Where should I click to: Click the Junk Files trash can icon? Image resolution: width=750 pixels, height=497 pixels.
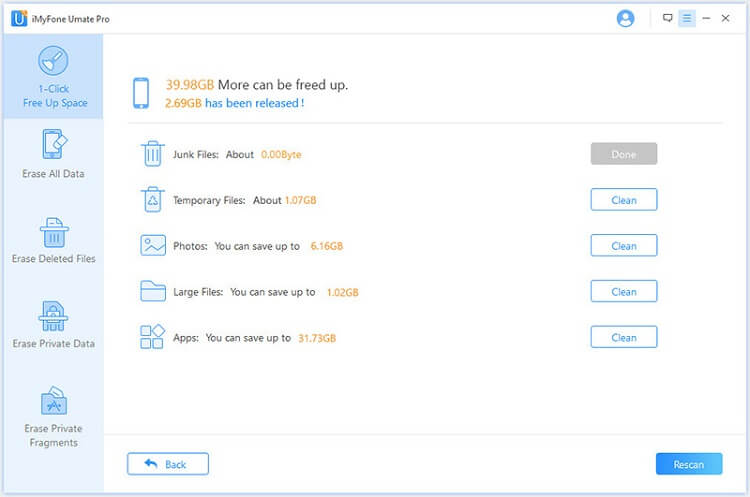tap(153, 154)
